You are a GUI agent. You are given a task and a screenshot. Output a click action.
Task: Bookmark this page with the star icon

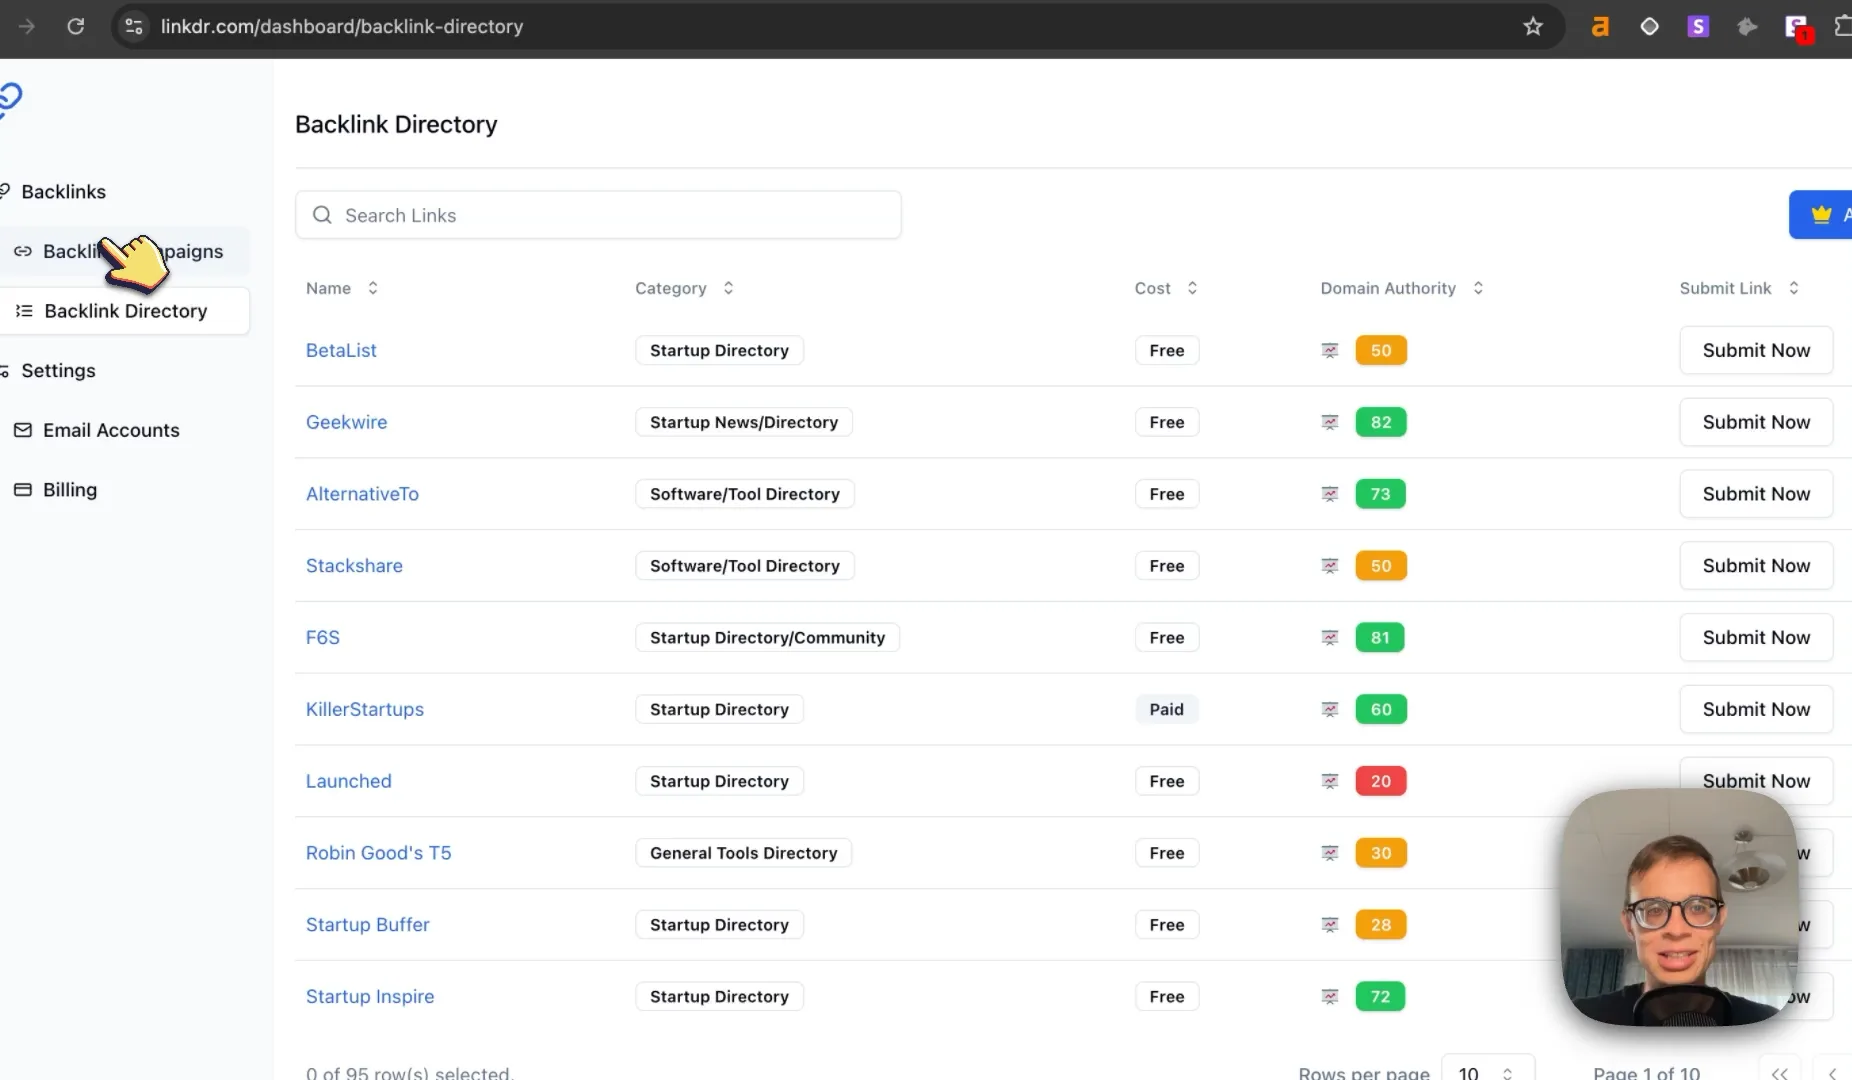[1533, 27]
